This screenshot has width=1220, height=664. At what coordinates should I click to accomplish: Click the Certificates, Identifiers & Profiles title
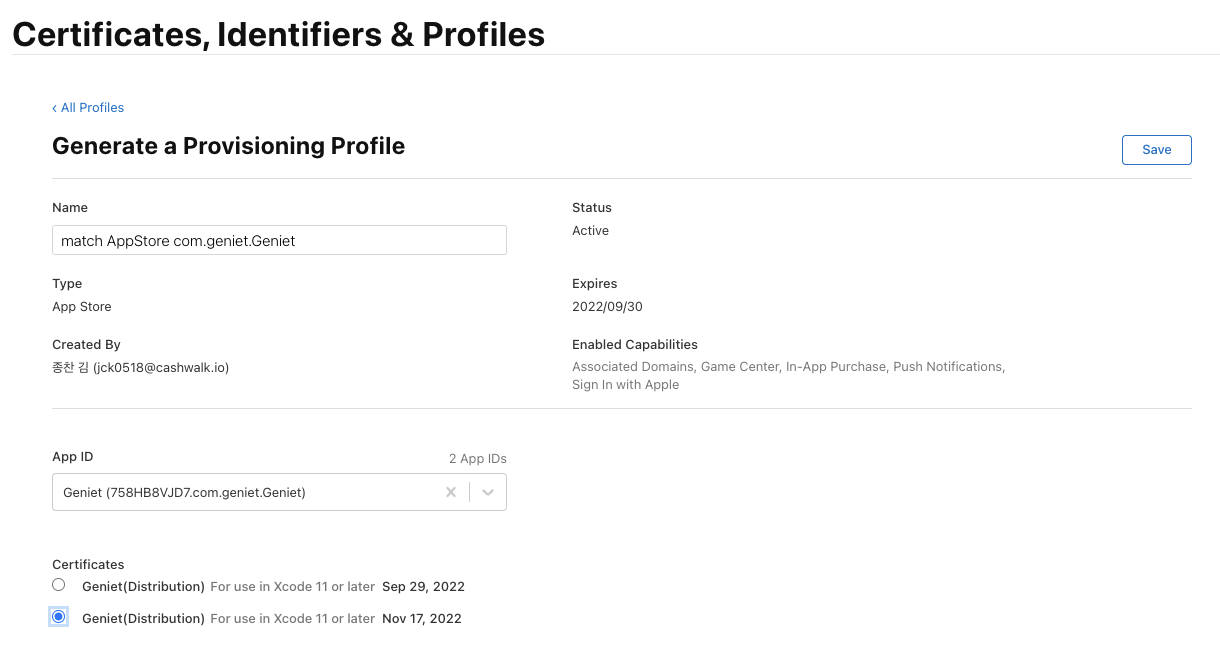pyautogui.click(x=279, y=34)
